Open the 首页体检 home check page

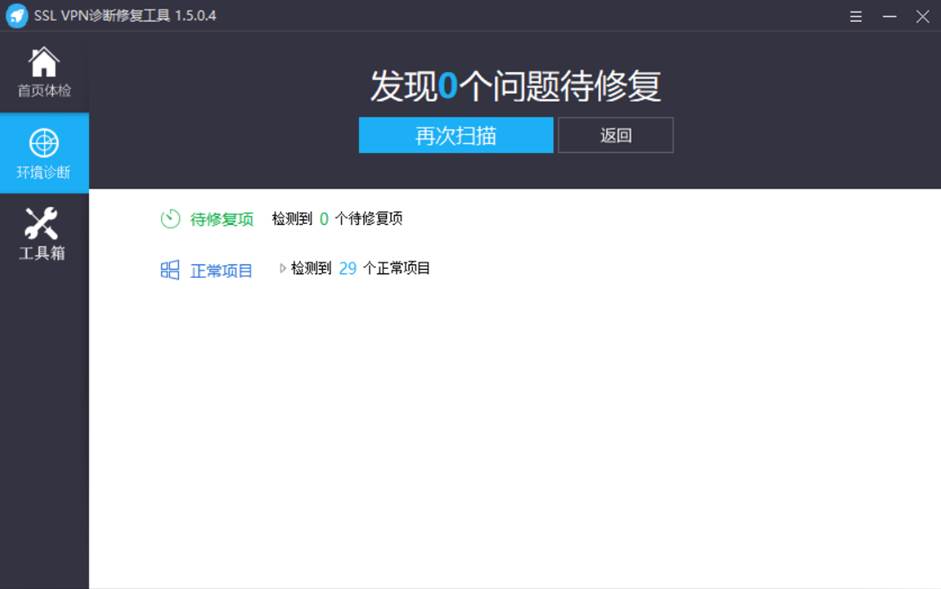(44, 72)
